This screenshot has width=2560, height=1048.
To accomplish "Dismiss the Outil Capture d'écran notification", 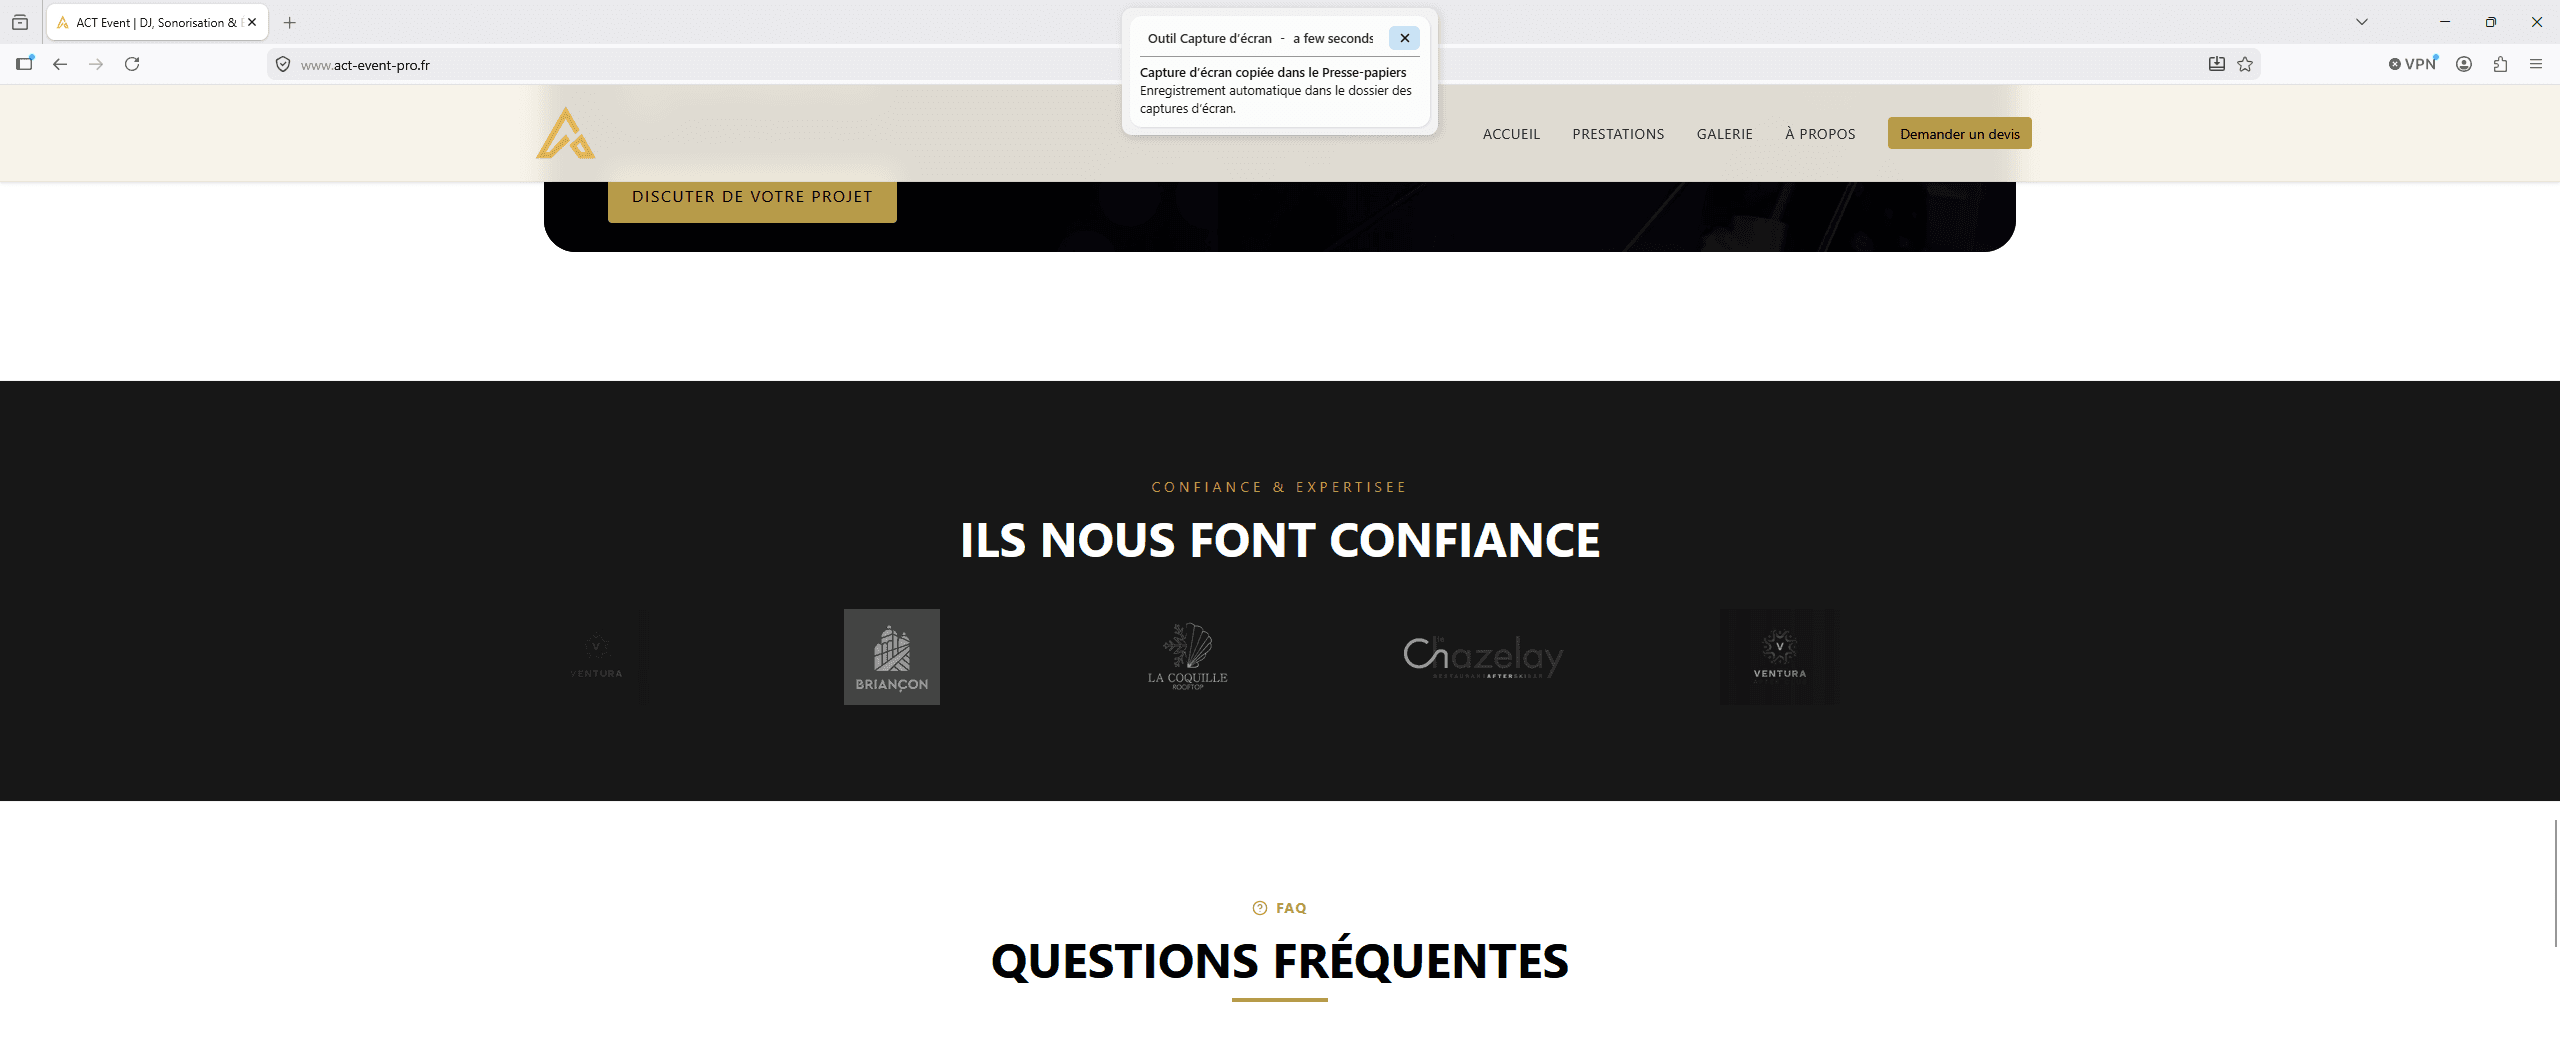I will point(1404,38).
